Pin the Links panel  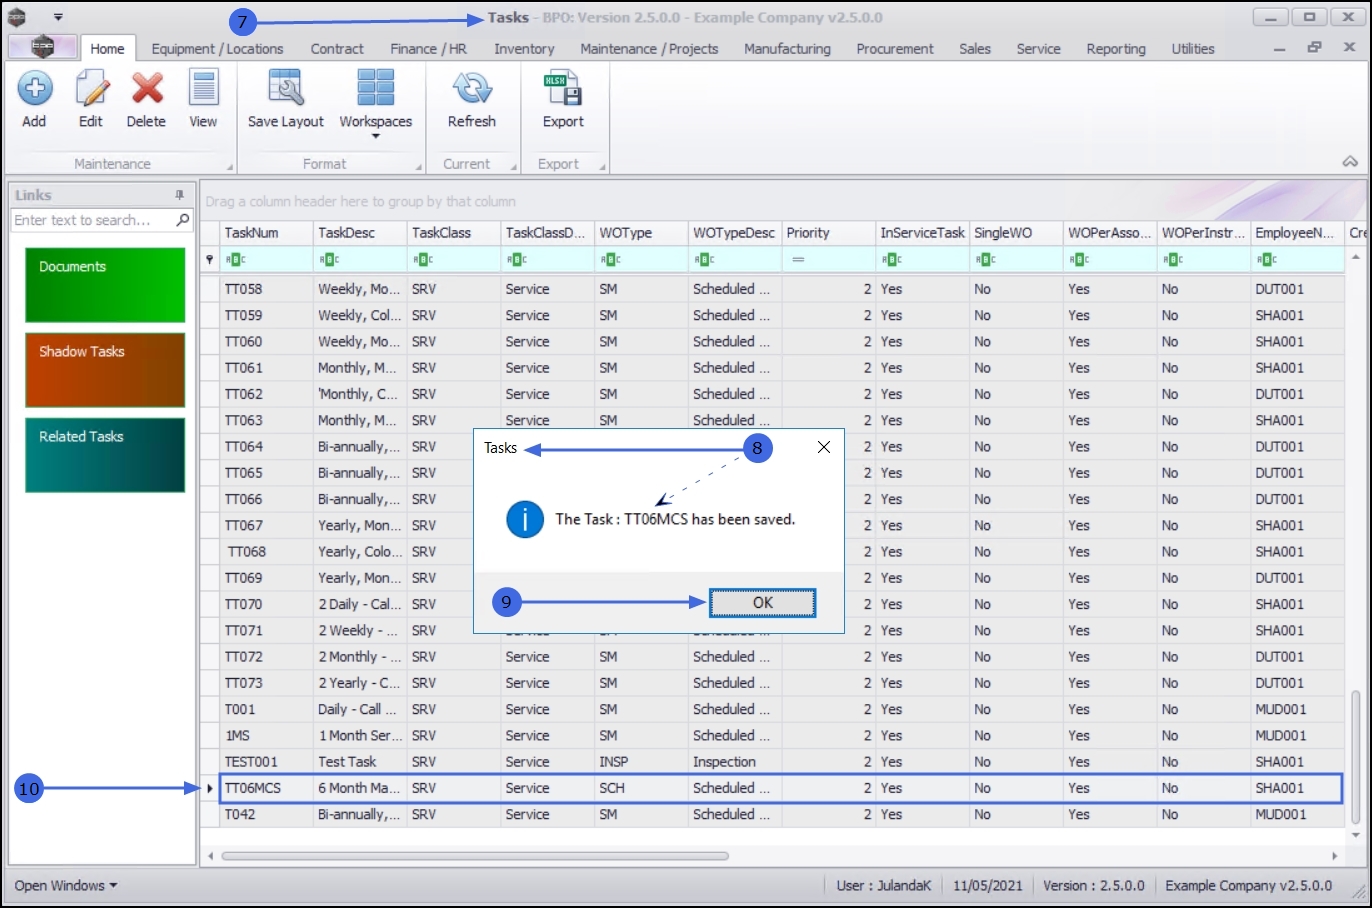[180, 195]
